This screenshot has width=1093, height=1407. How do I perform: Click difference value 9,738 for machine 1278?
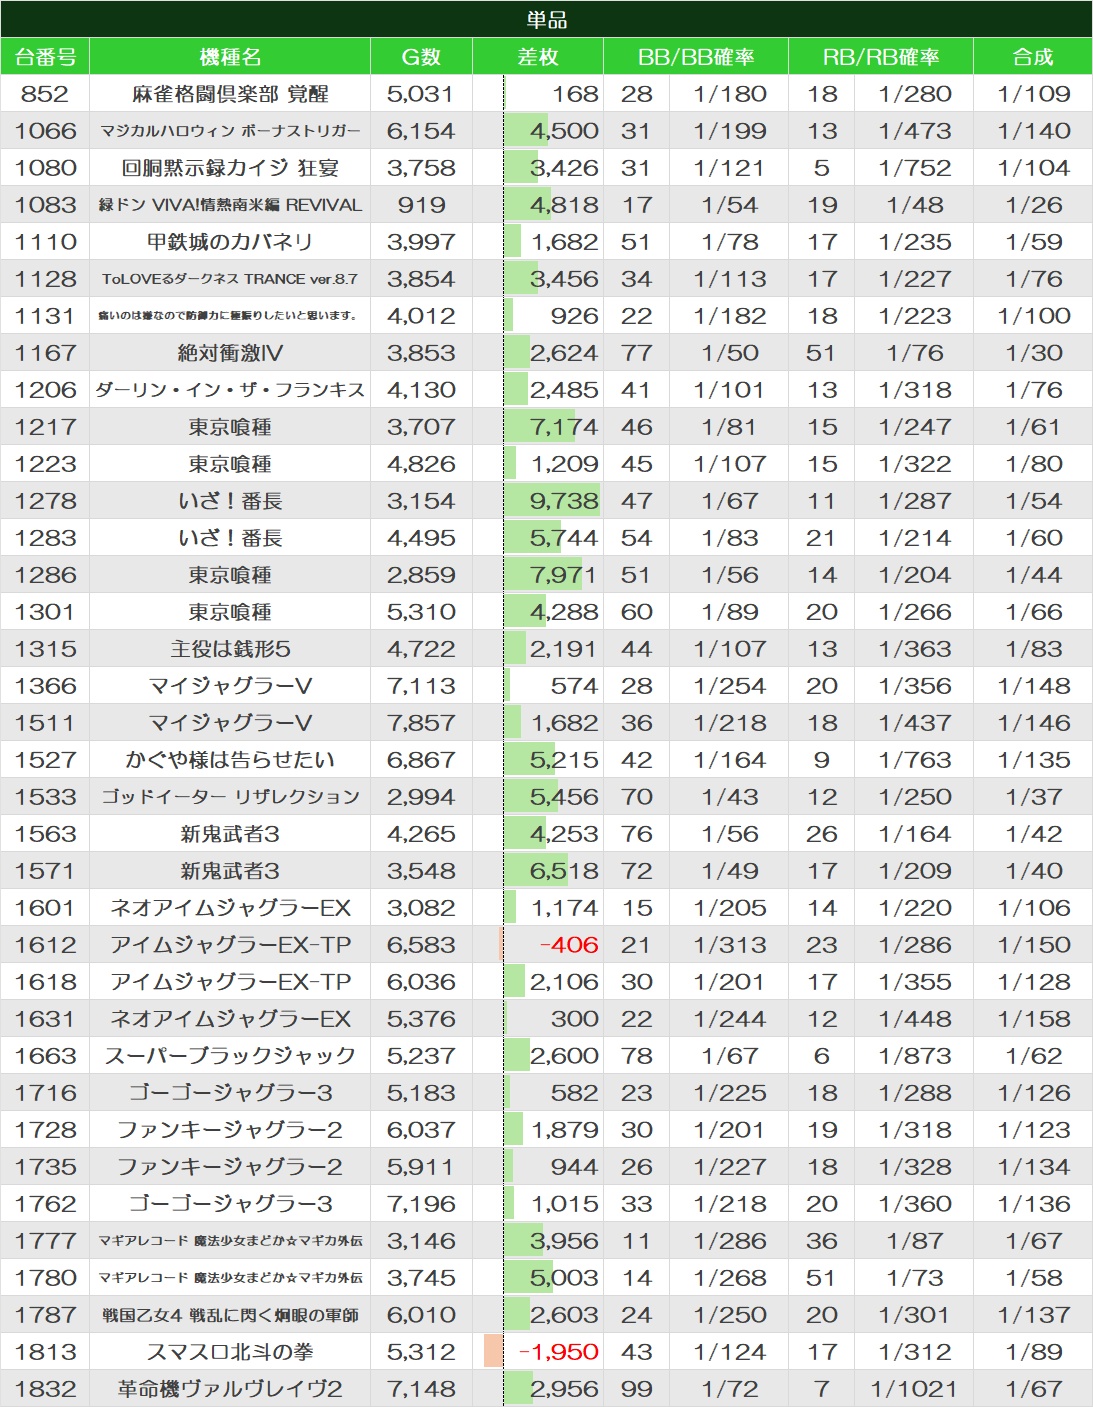[564, 501]
